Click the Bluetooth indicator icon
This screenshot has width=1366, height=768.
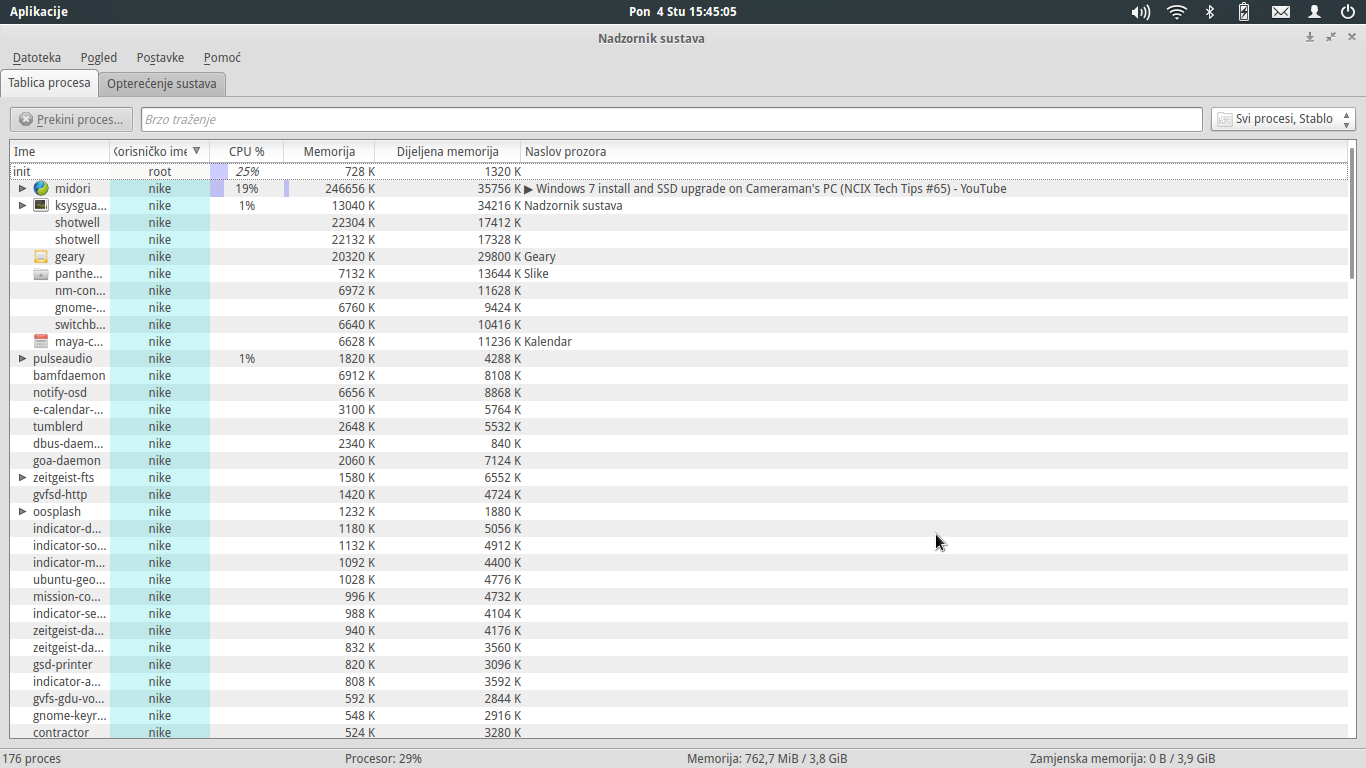(x=1209, y=12)
